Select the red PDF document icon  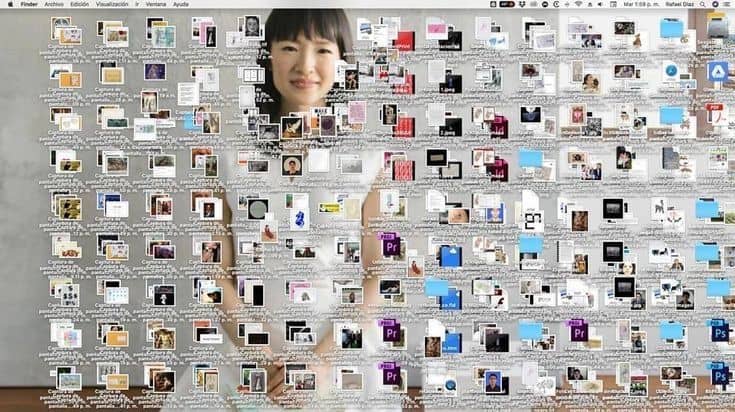coord(716,114)
